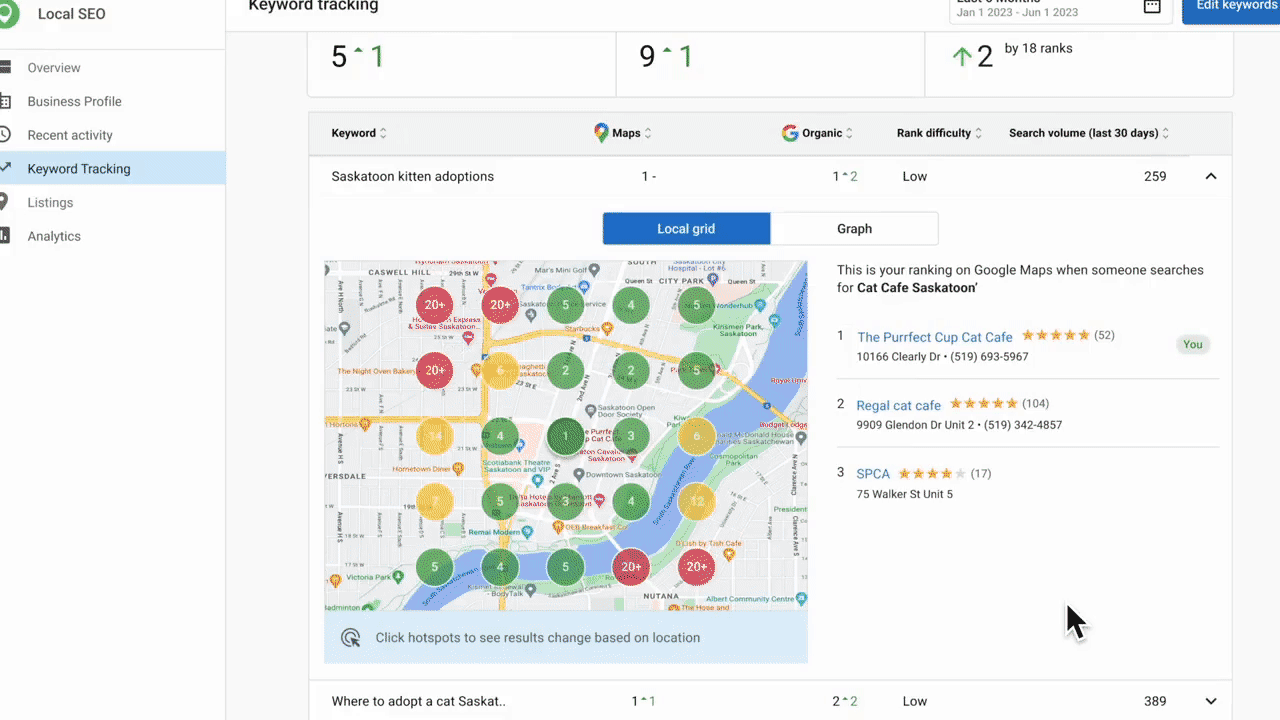Viewport: 1280px width, 720px height.
Task: Collapse the Saskatoon kitten adoptions row
Action: (x=1210, y=177)
